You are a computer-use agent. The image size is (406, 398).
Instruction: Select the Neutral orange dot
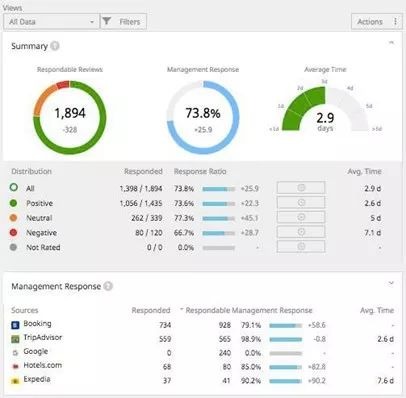point(13,218)
